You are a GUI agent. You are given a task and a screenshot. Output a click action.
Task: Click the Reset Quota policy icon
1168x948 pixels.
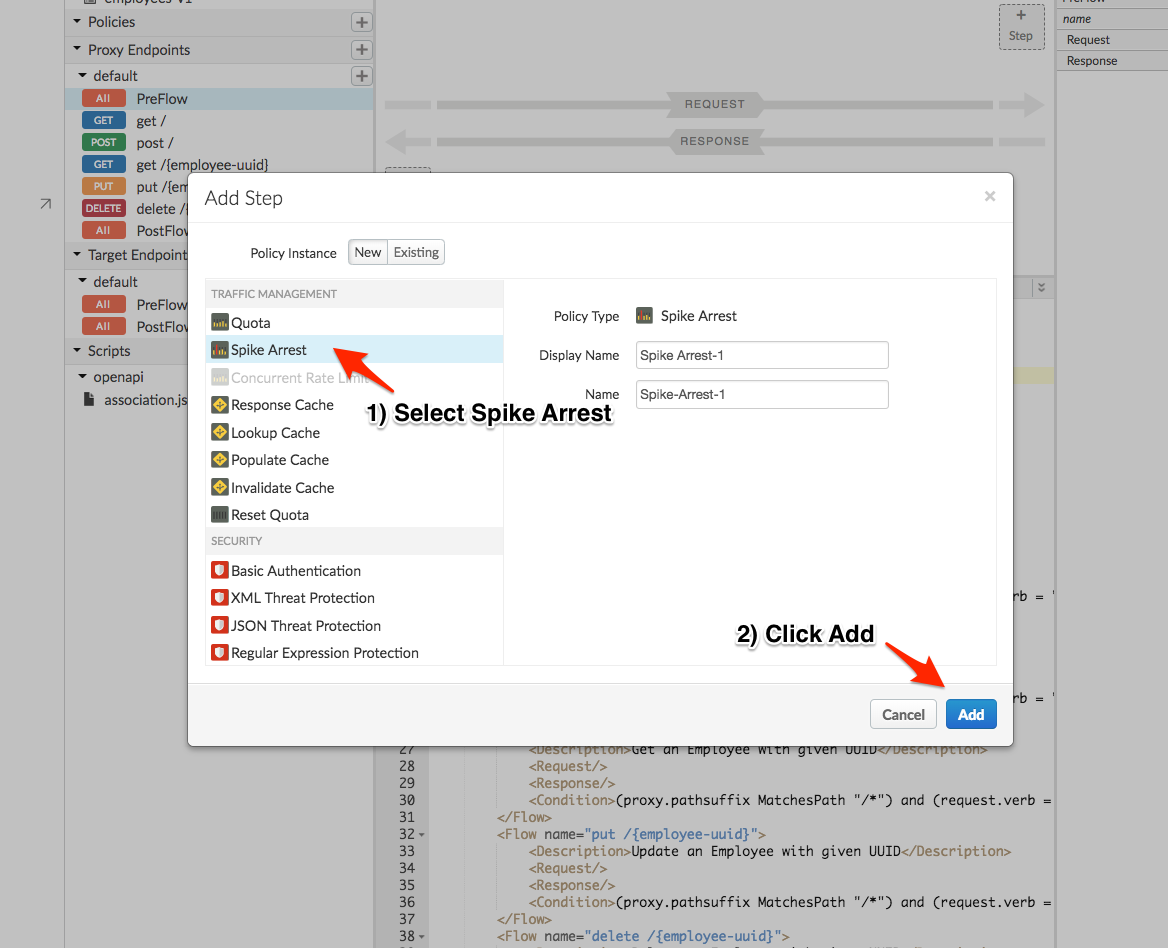tap(219, 515)
